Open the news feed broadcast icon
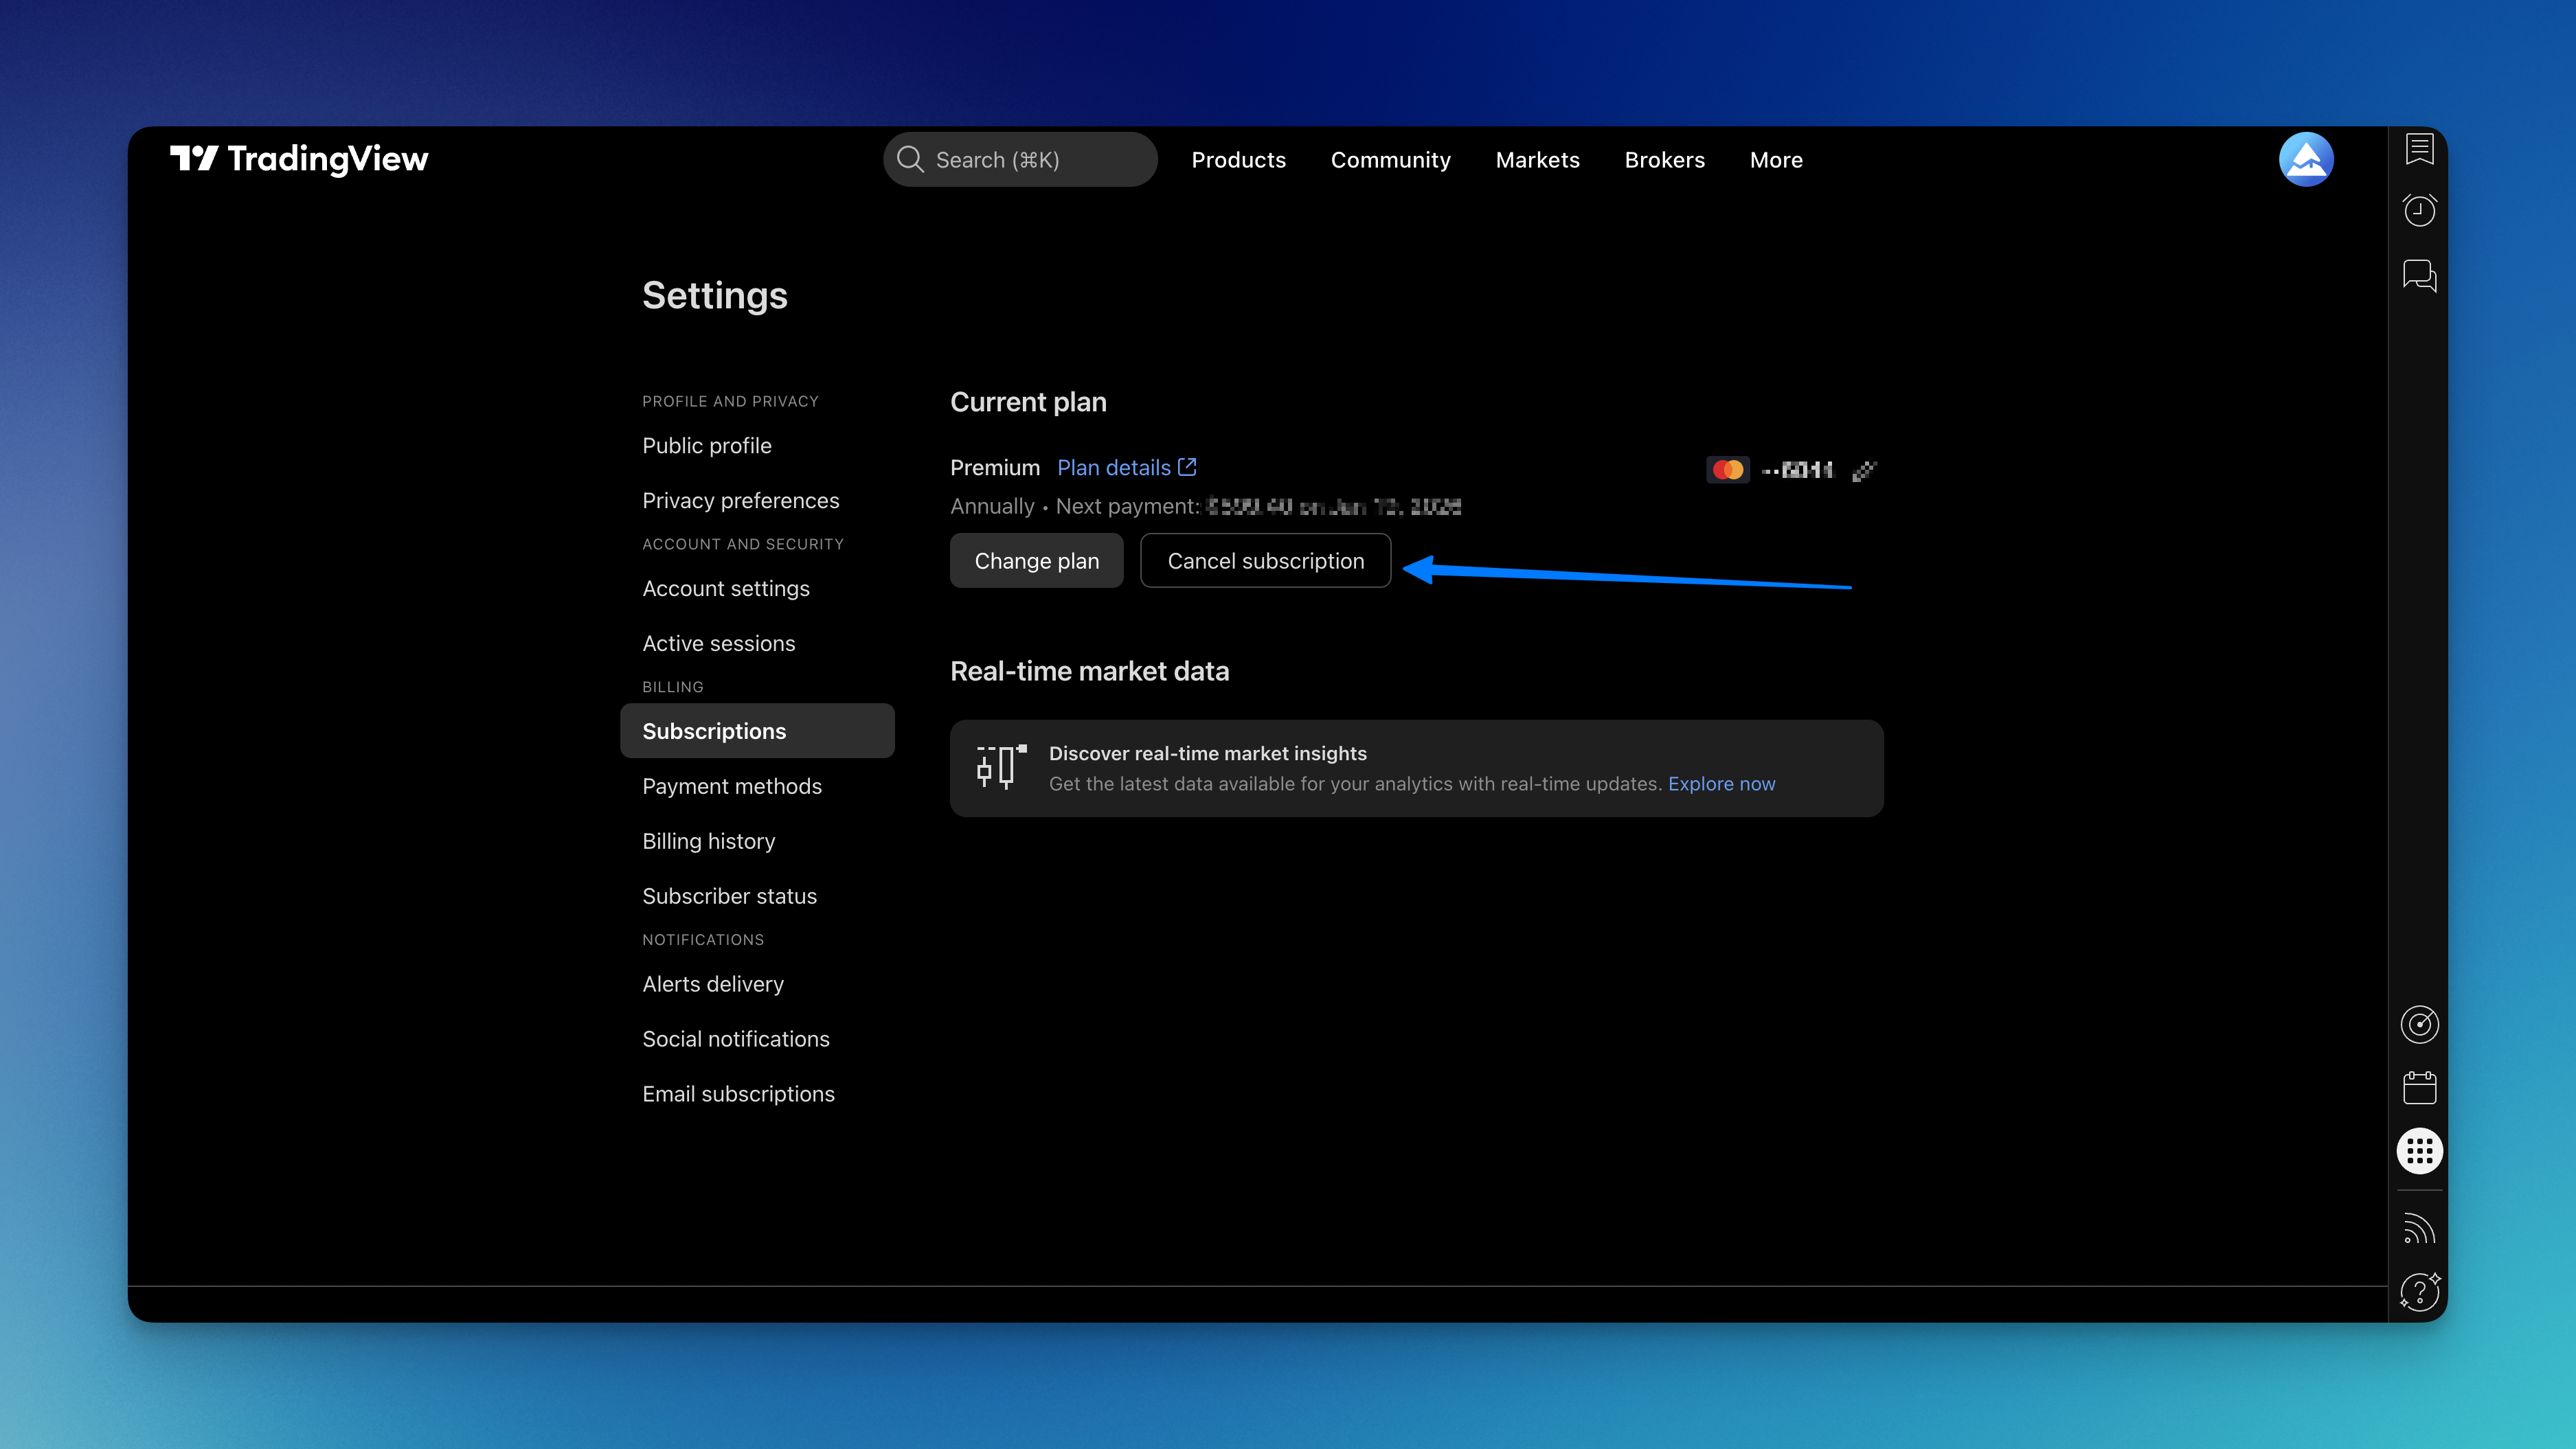This screenshot has height=1449, width=2576. (x=2419, y=1229)
